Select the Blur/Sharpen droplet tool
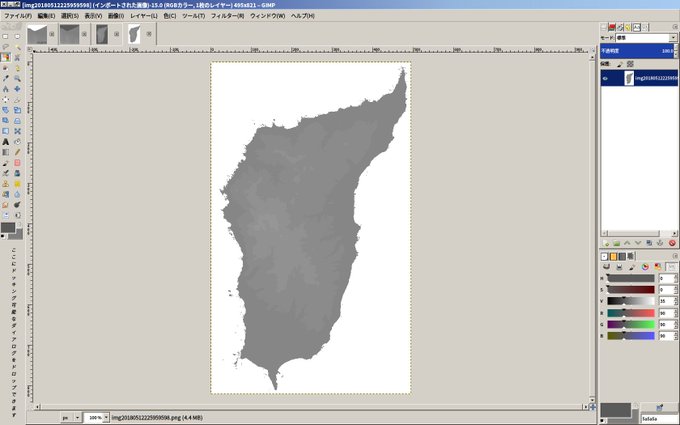The width and height of the screenshot is (680, 425). 17,194
